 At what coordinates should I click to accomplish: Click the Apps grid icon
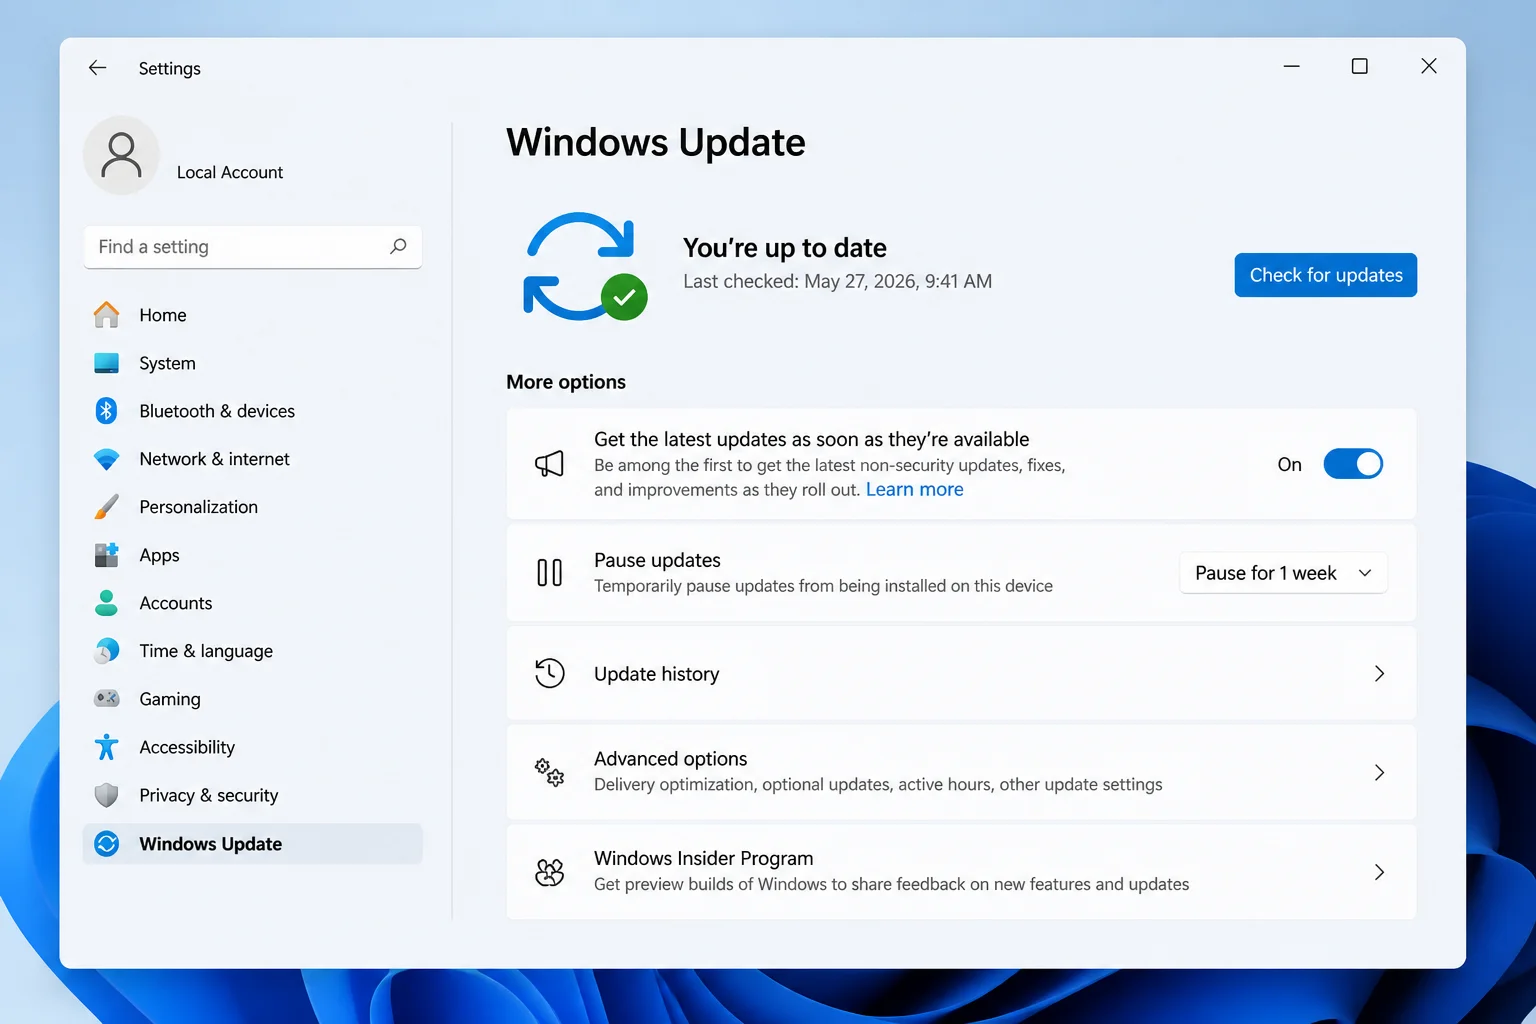107,555
